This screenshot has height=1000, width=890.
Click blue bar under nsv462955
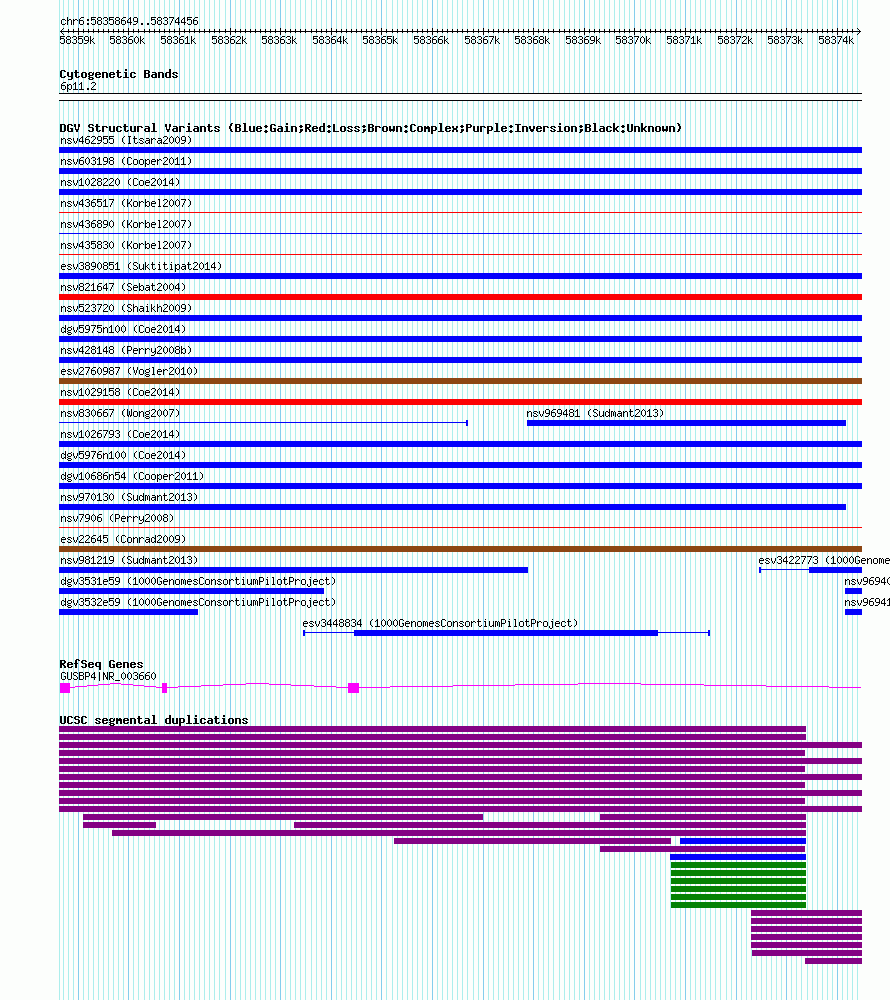pos(460,151)
